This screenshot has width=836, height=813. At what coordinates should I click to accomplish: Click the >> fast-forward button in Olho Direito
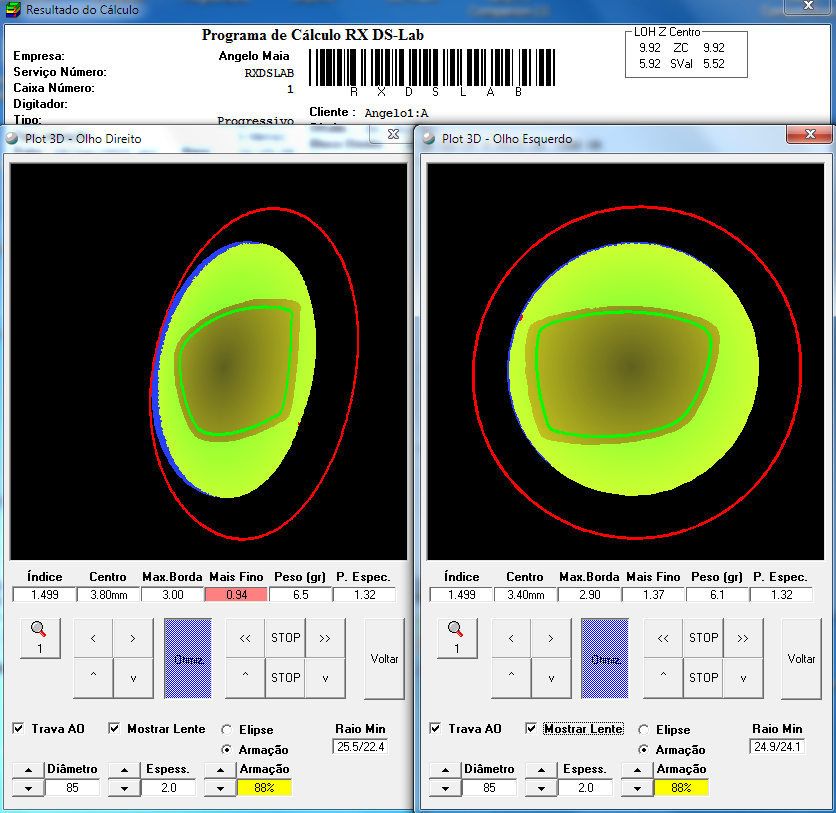point(325,638)
